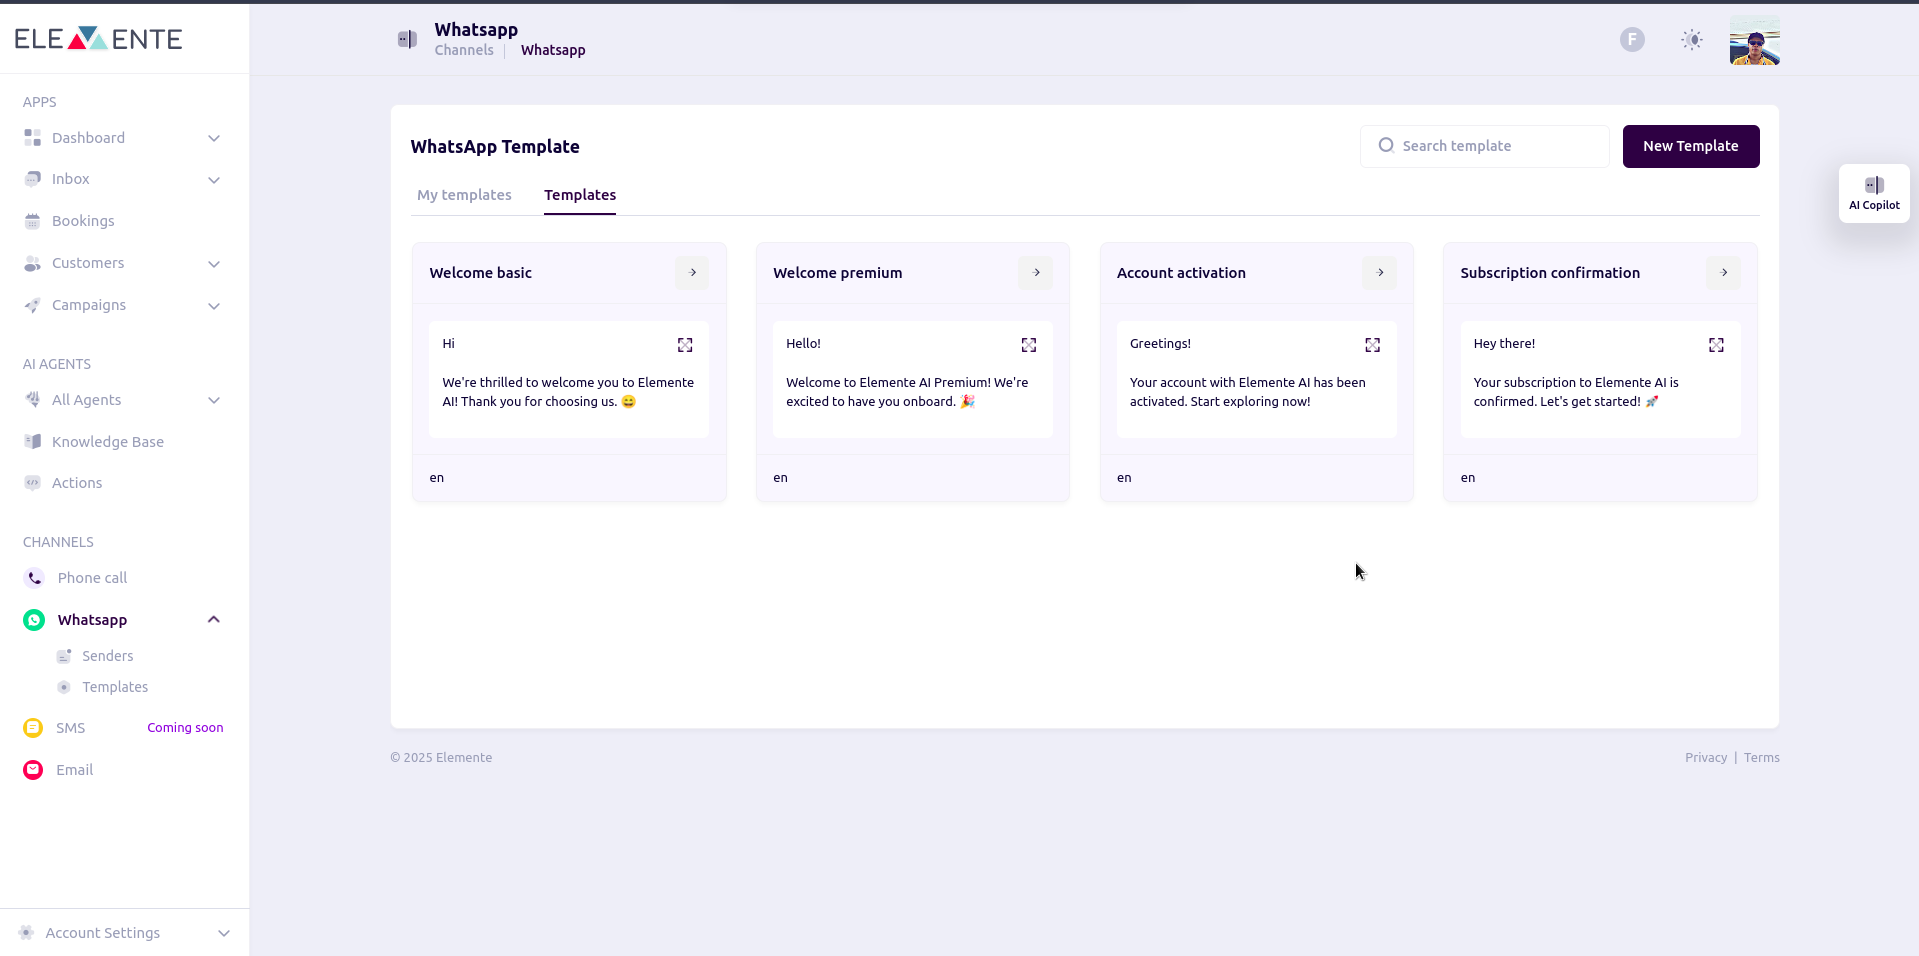Click the Search template input field
1919x956 pixels.
click(1485, 146)
